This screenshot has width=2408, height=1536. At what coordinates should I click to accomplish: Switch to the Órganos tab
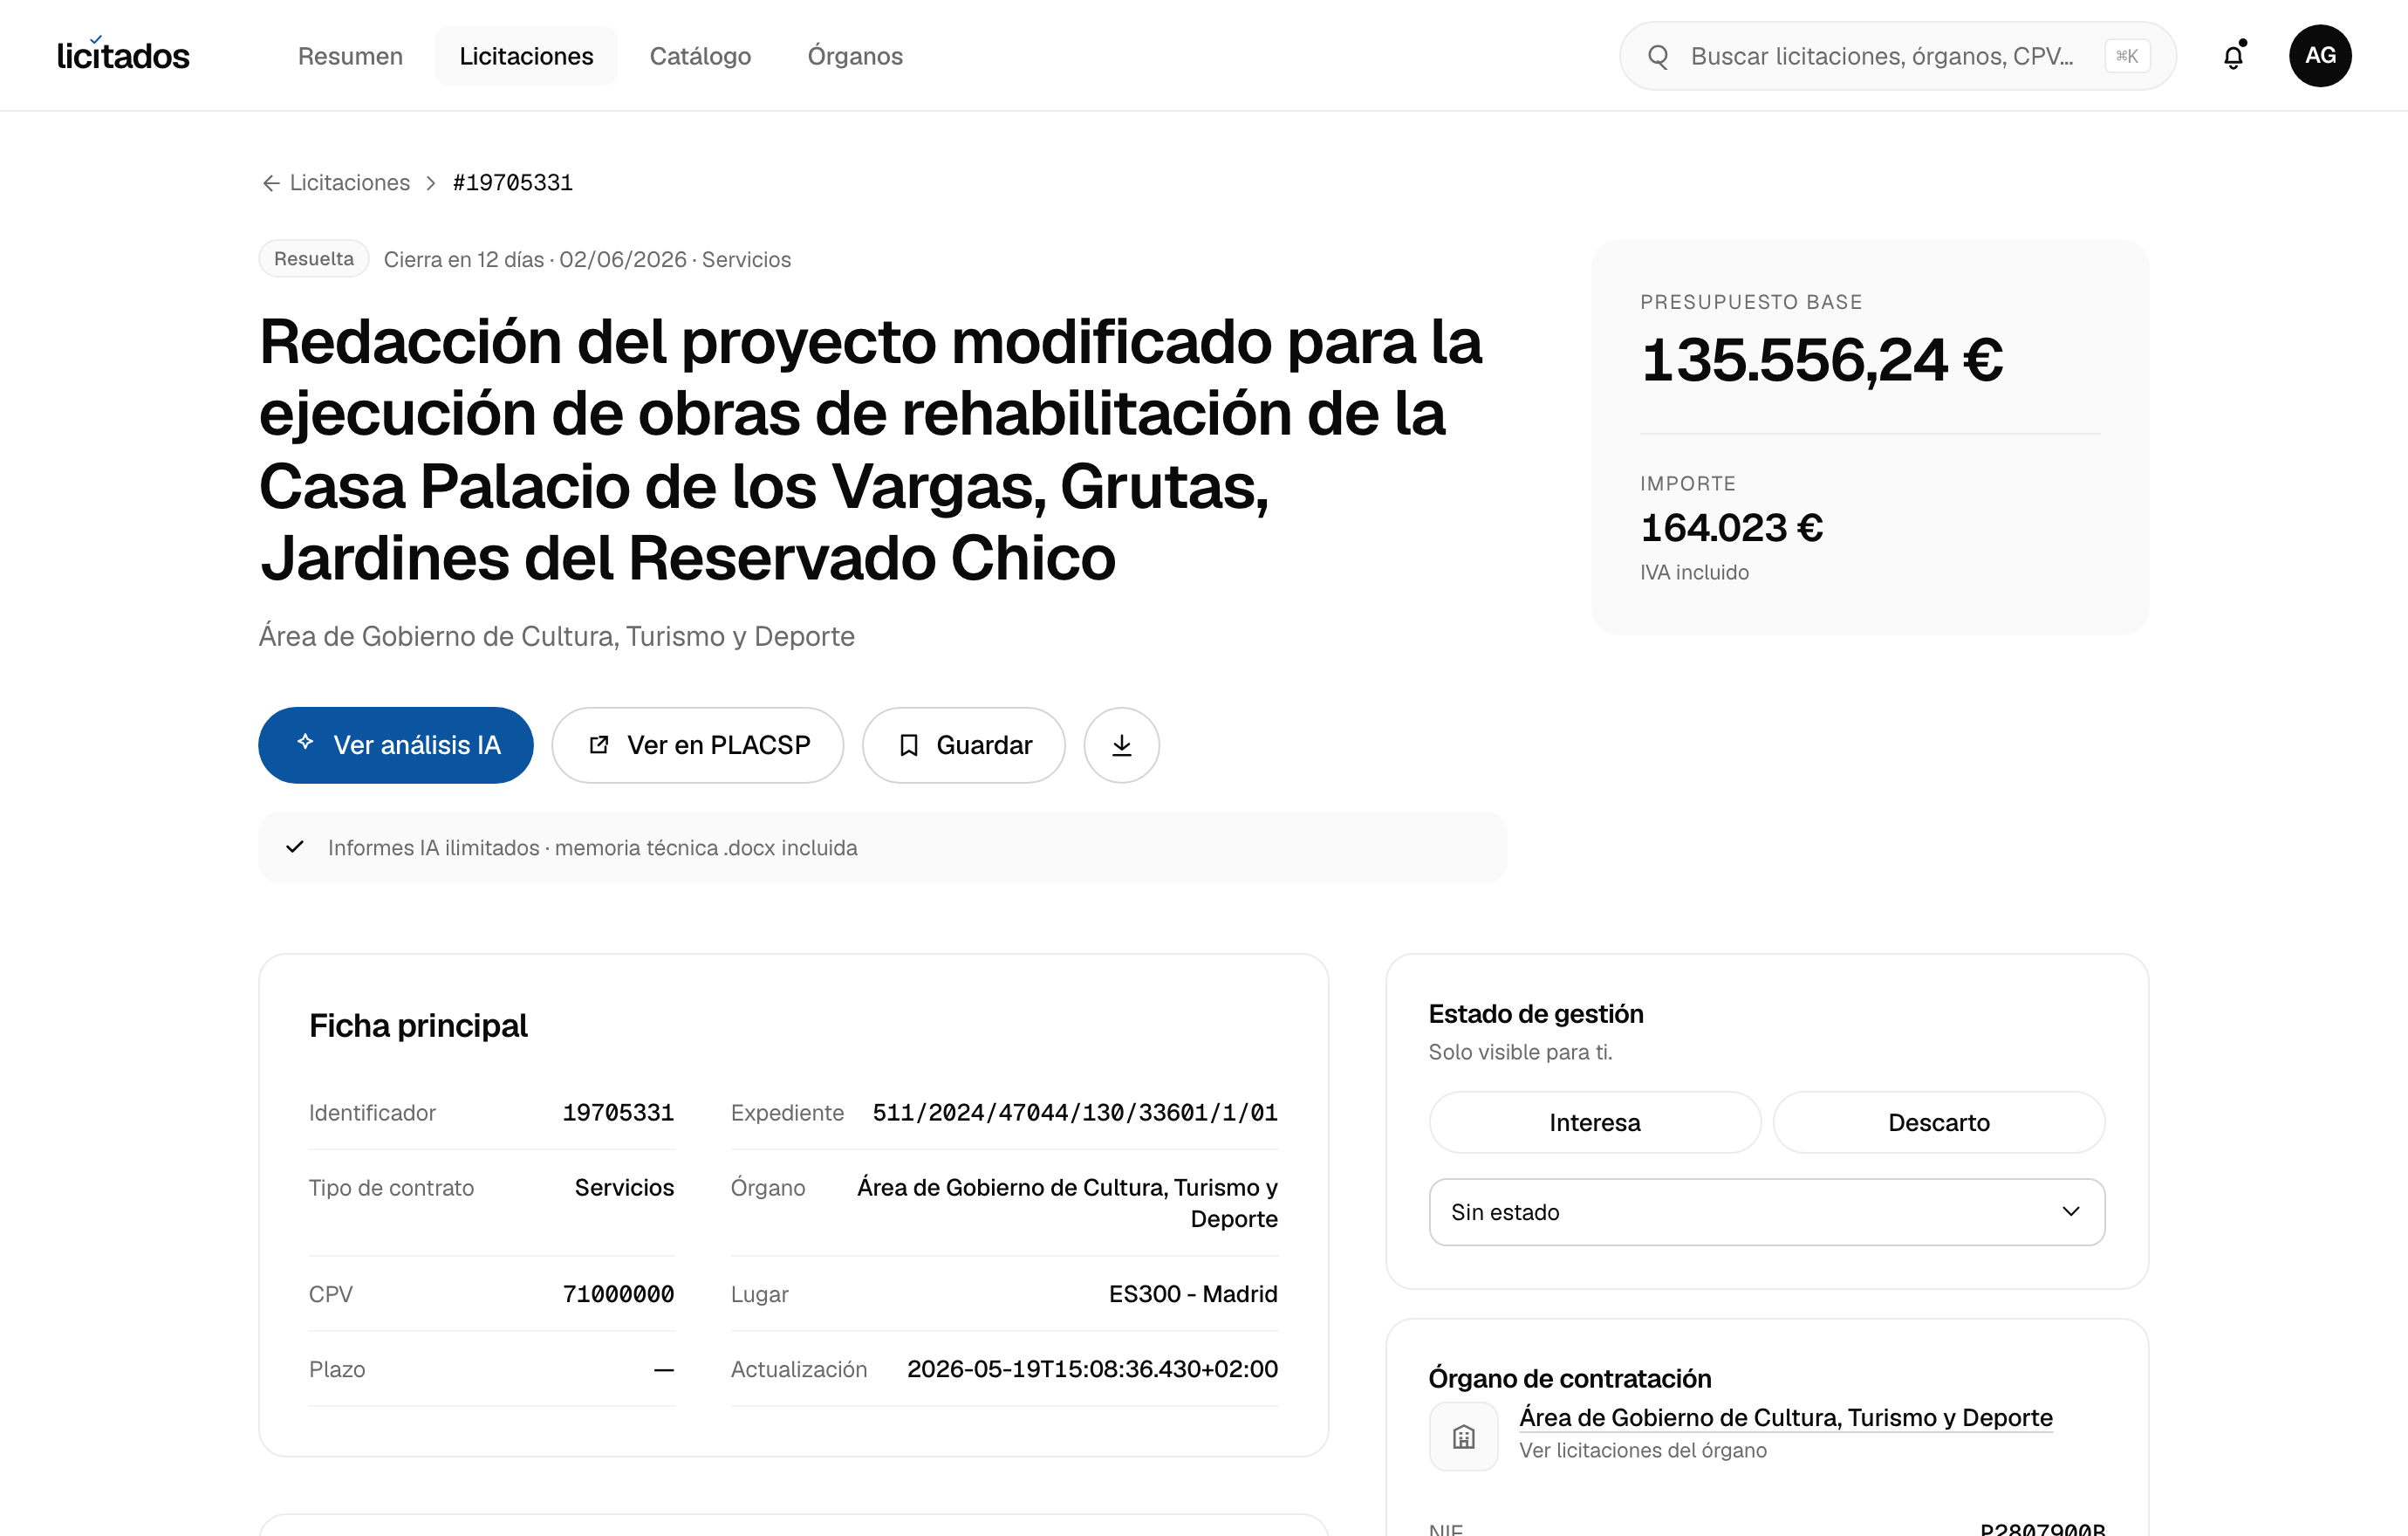tap(855, 56)
